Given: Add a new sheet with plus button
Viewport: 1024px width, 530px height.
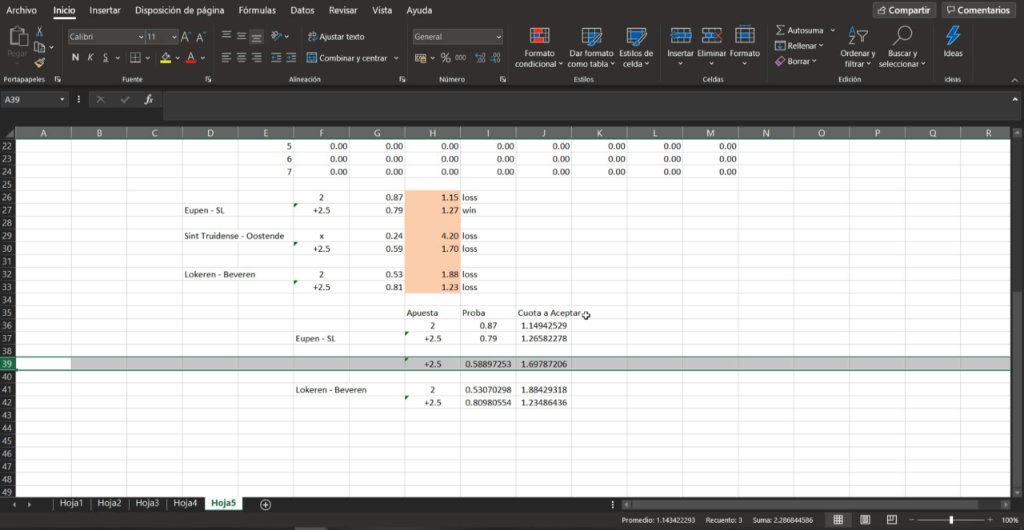Looking at the screenshot, I should pyautogui.click(x=265, y=504).
